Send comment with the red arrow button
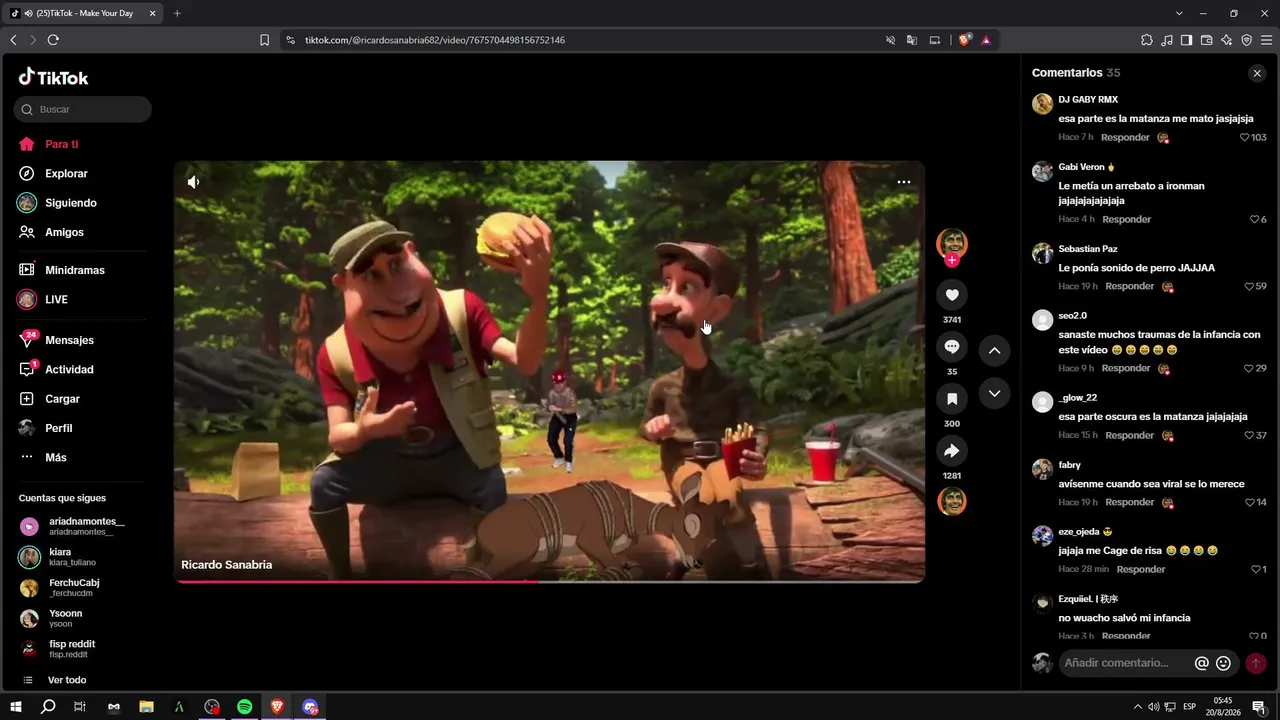Image resolution: width=1280 pixels, height=720 pixels. click(1256, 663)
